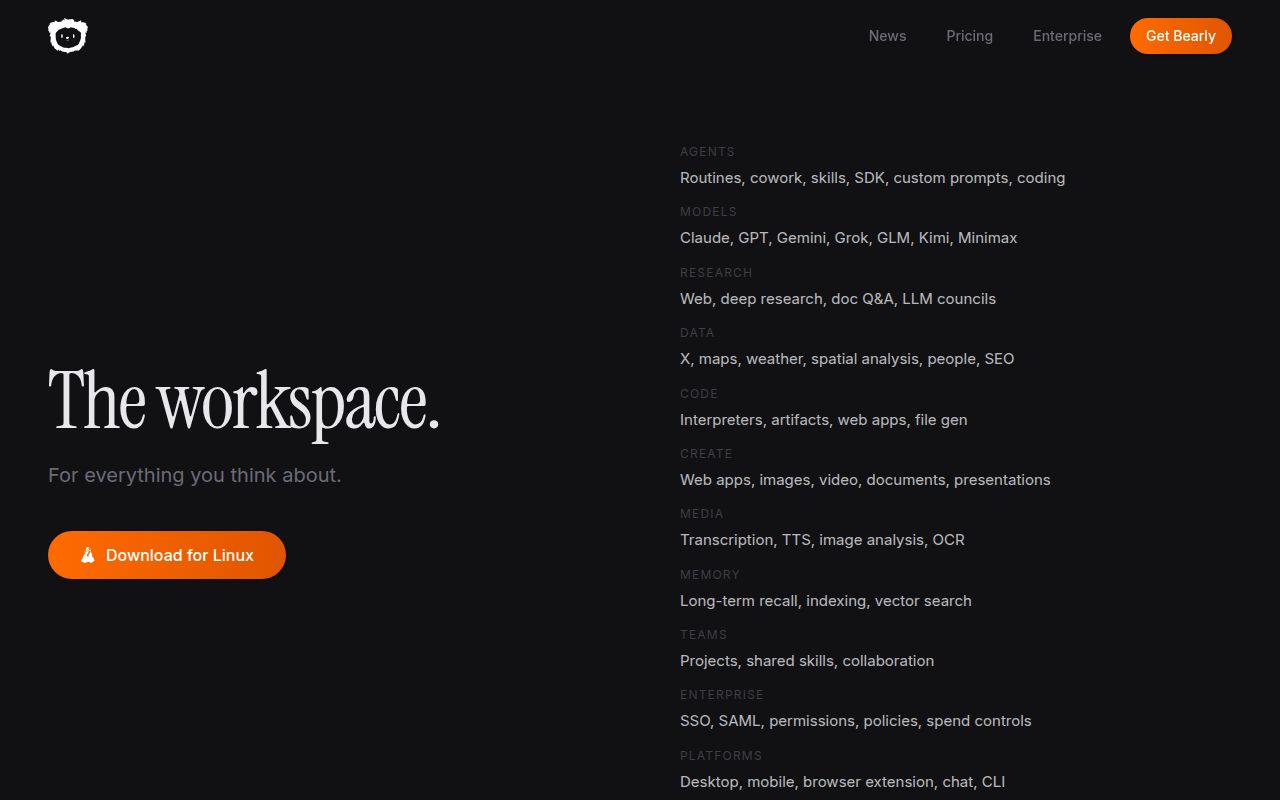The image size is (1280, 800).
Task: Click the line 'Web, deep research, doc Q&A, LLM councils'
Action: (838, 299)
